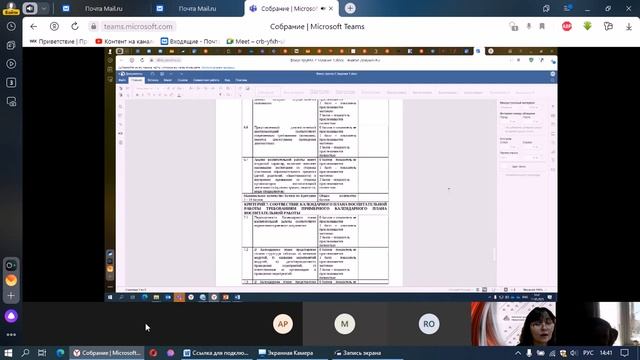The image size is (640, 360).
Task: Click Алиса assistant purple icon in sidebar
Action: 11,316
